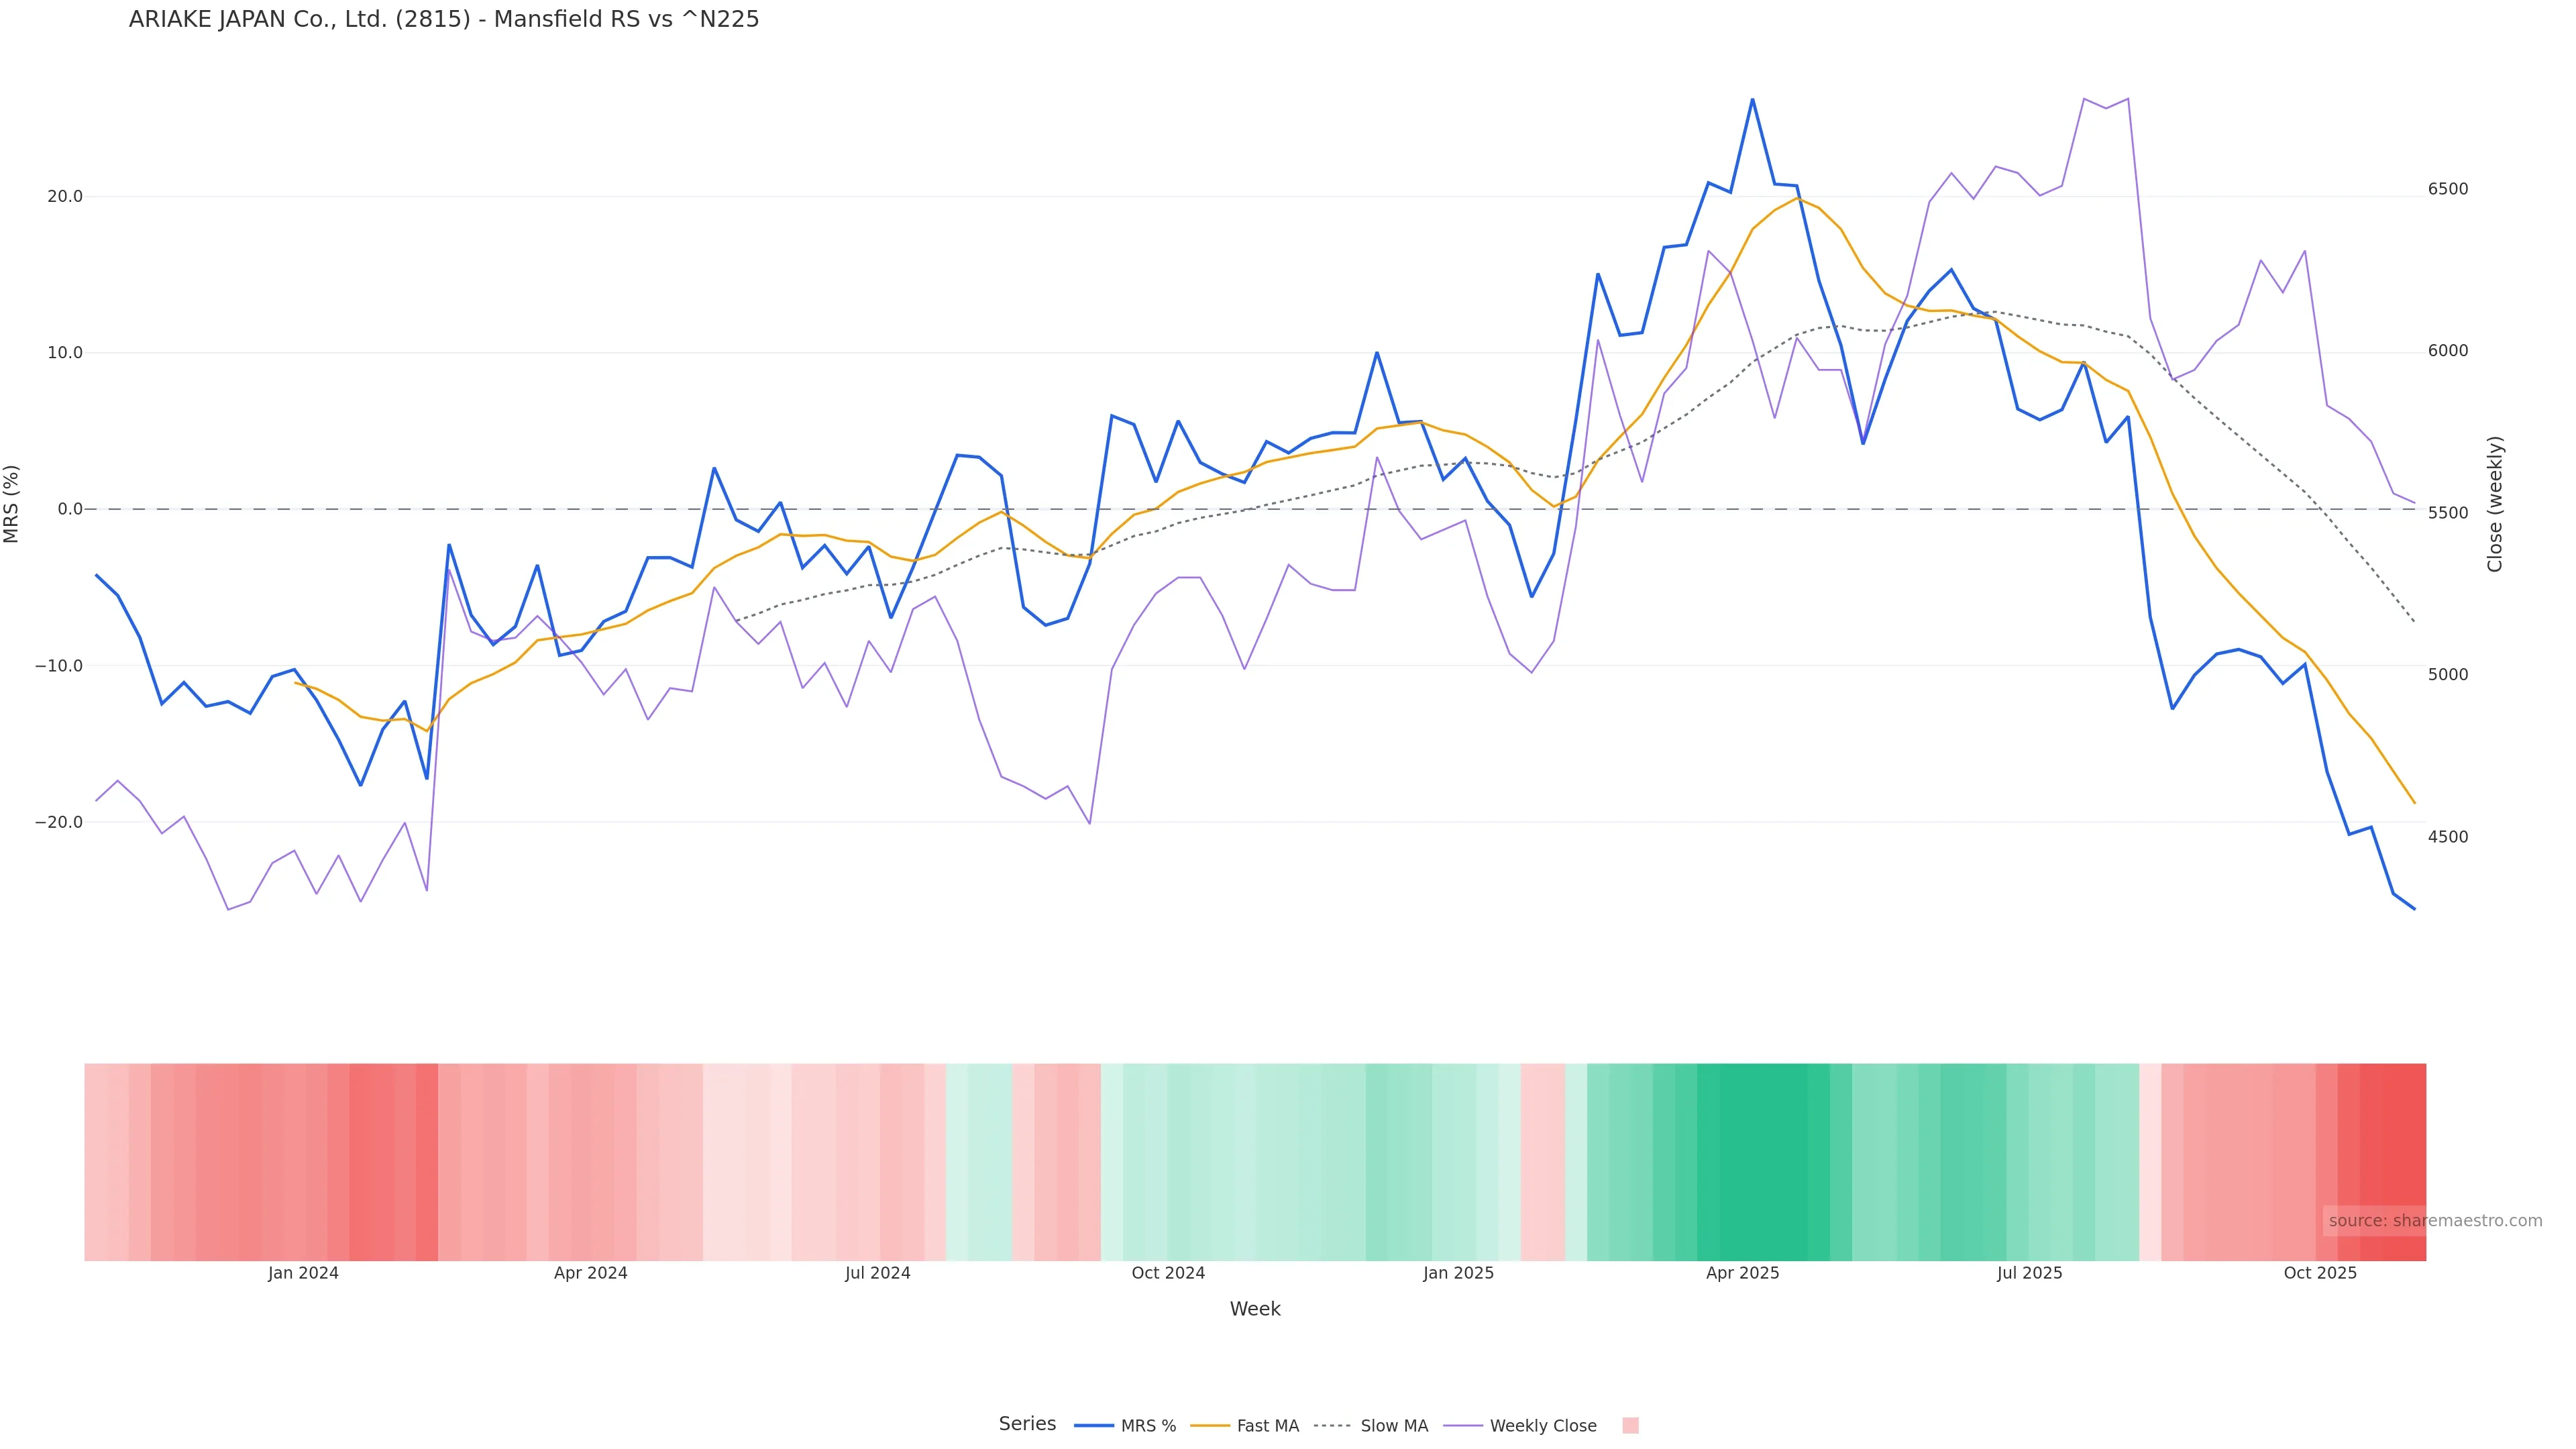2576x1449 pixels.
Task: Click the Week x-axis title
Action: [1255, 1309]
